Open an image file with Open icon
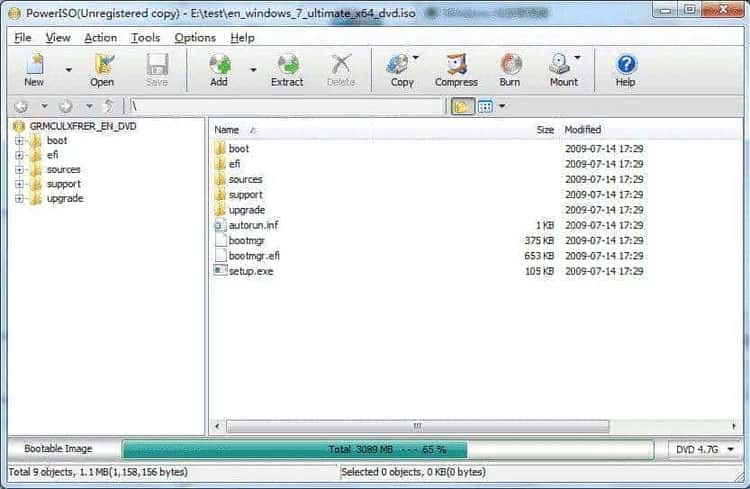 102,70
